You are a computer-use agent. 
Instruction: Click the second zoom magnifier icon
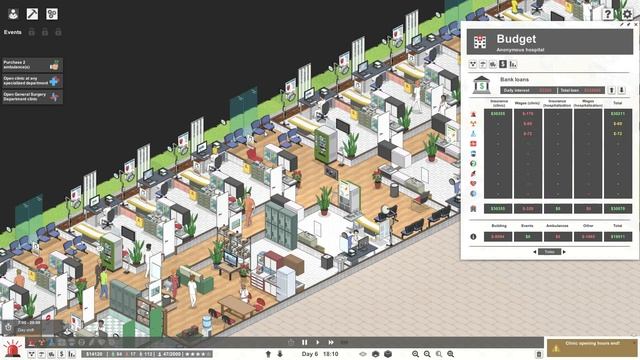(x=427, y=354)
